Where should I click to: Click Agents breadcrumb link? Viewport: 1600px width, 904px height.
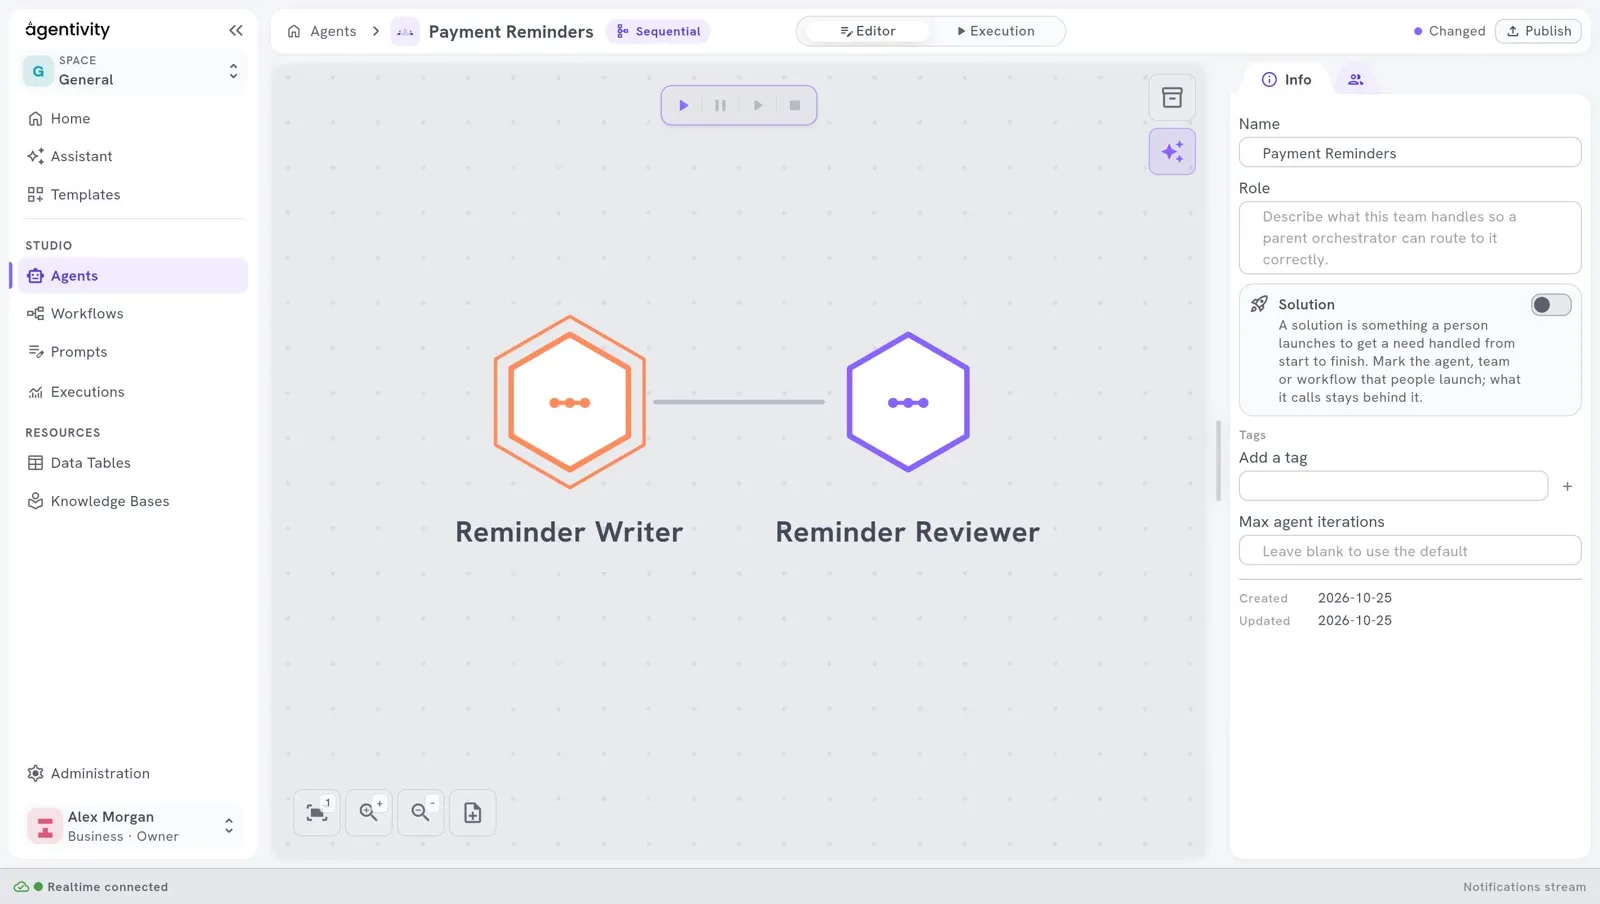[x=333, y=31]
